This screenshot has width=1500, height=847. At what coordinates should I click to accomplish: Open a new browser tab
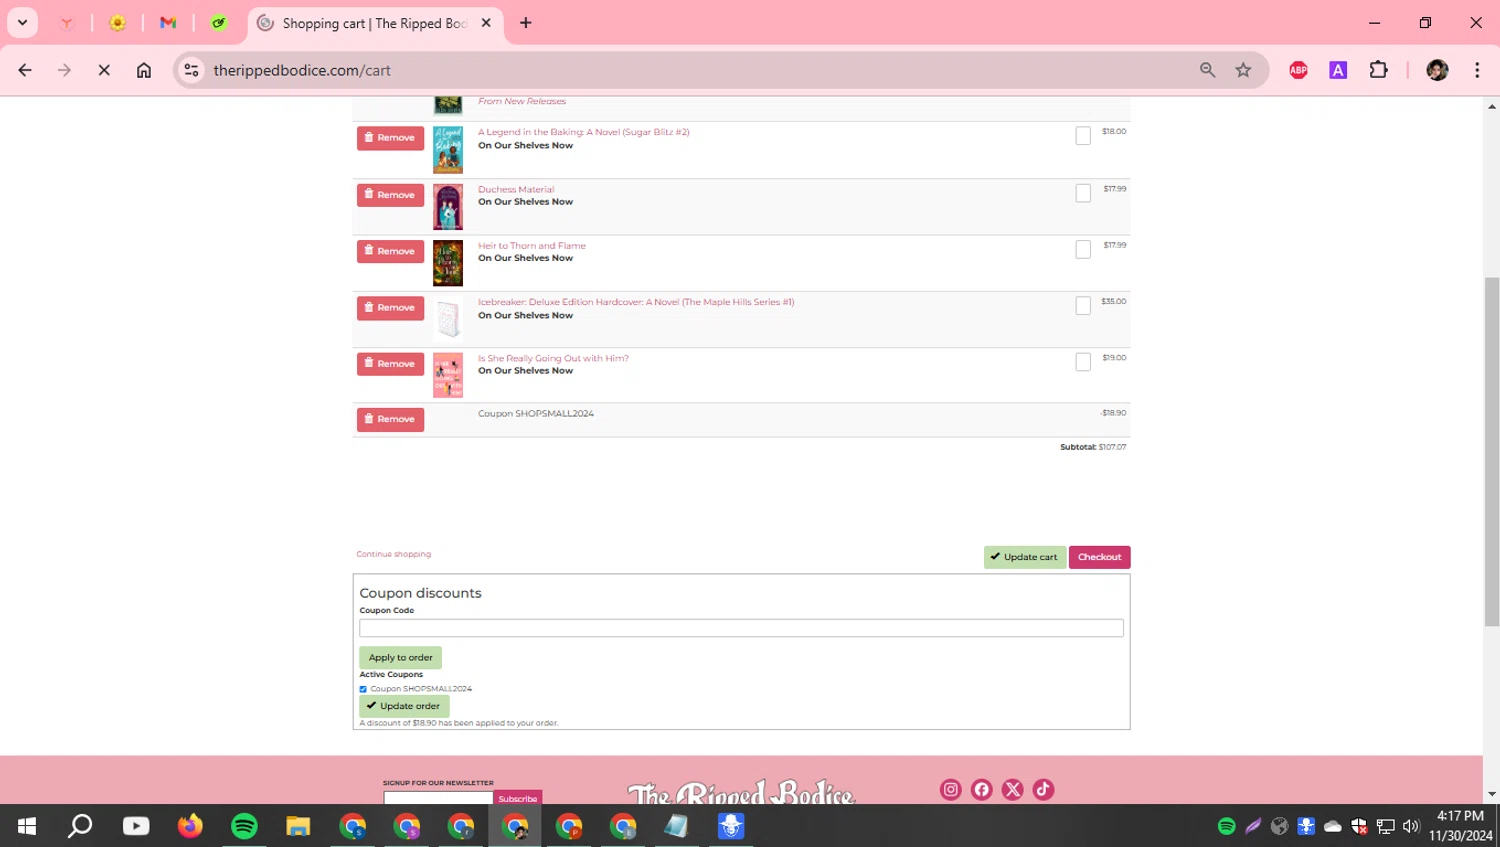[x=526, y=23]
